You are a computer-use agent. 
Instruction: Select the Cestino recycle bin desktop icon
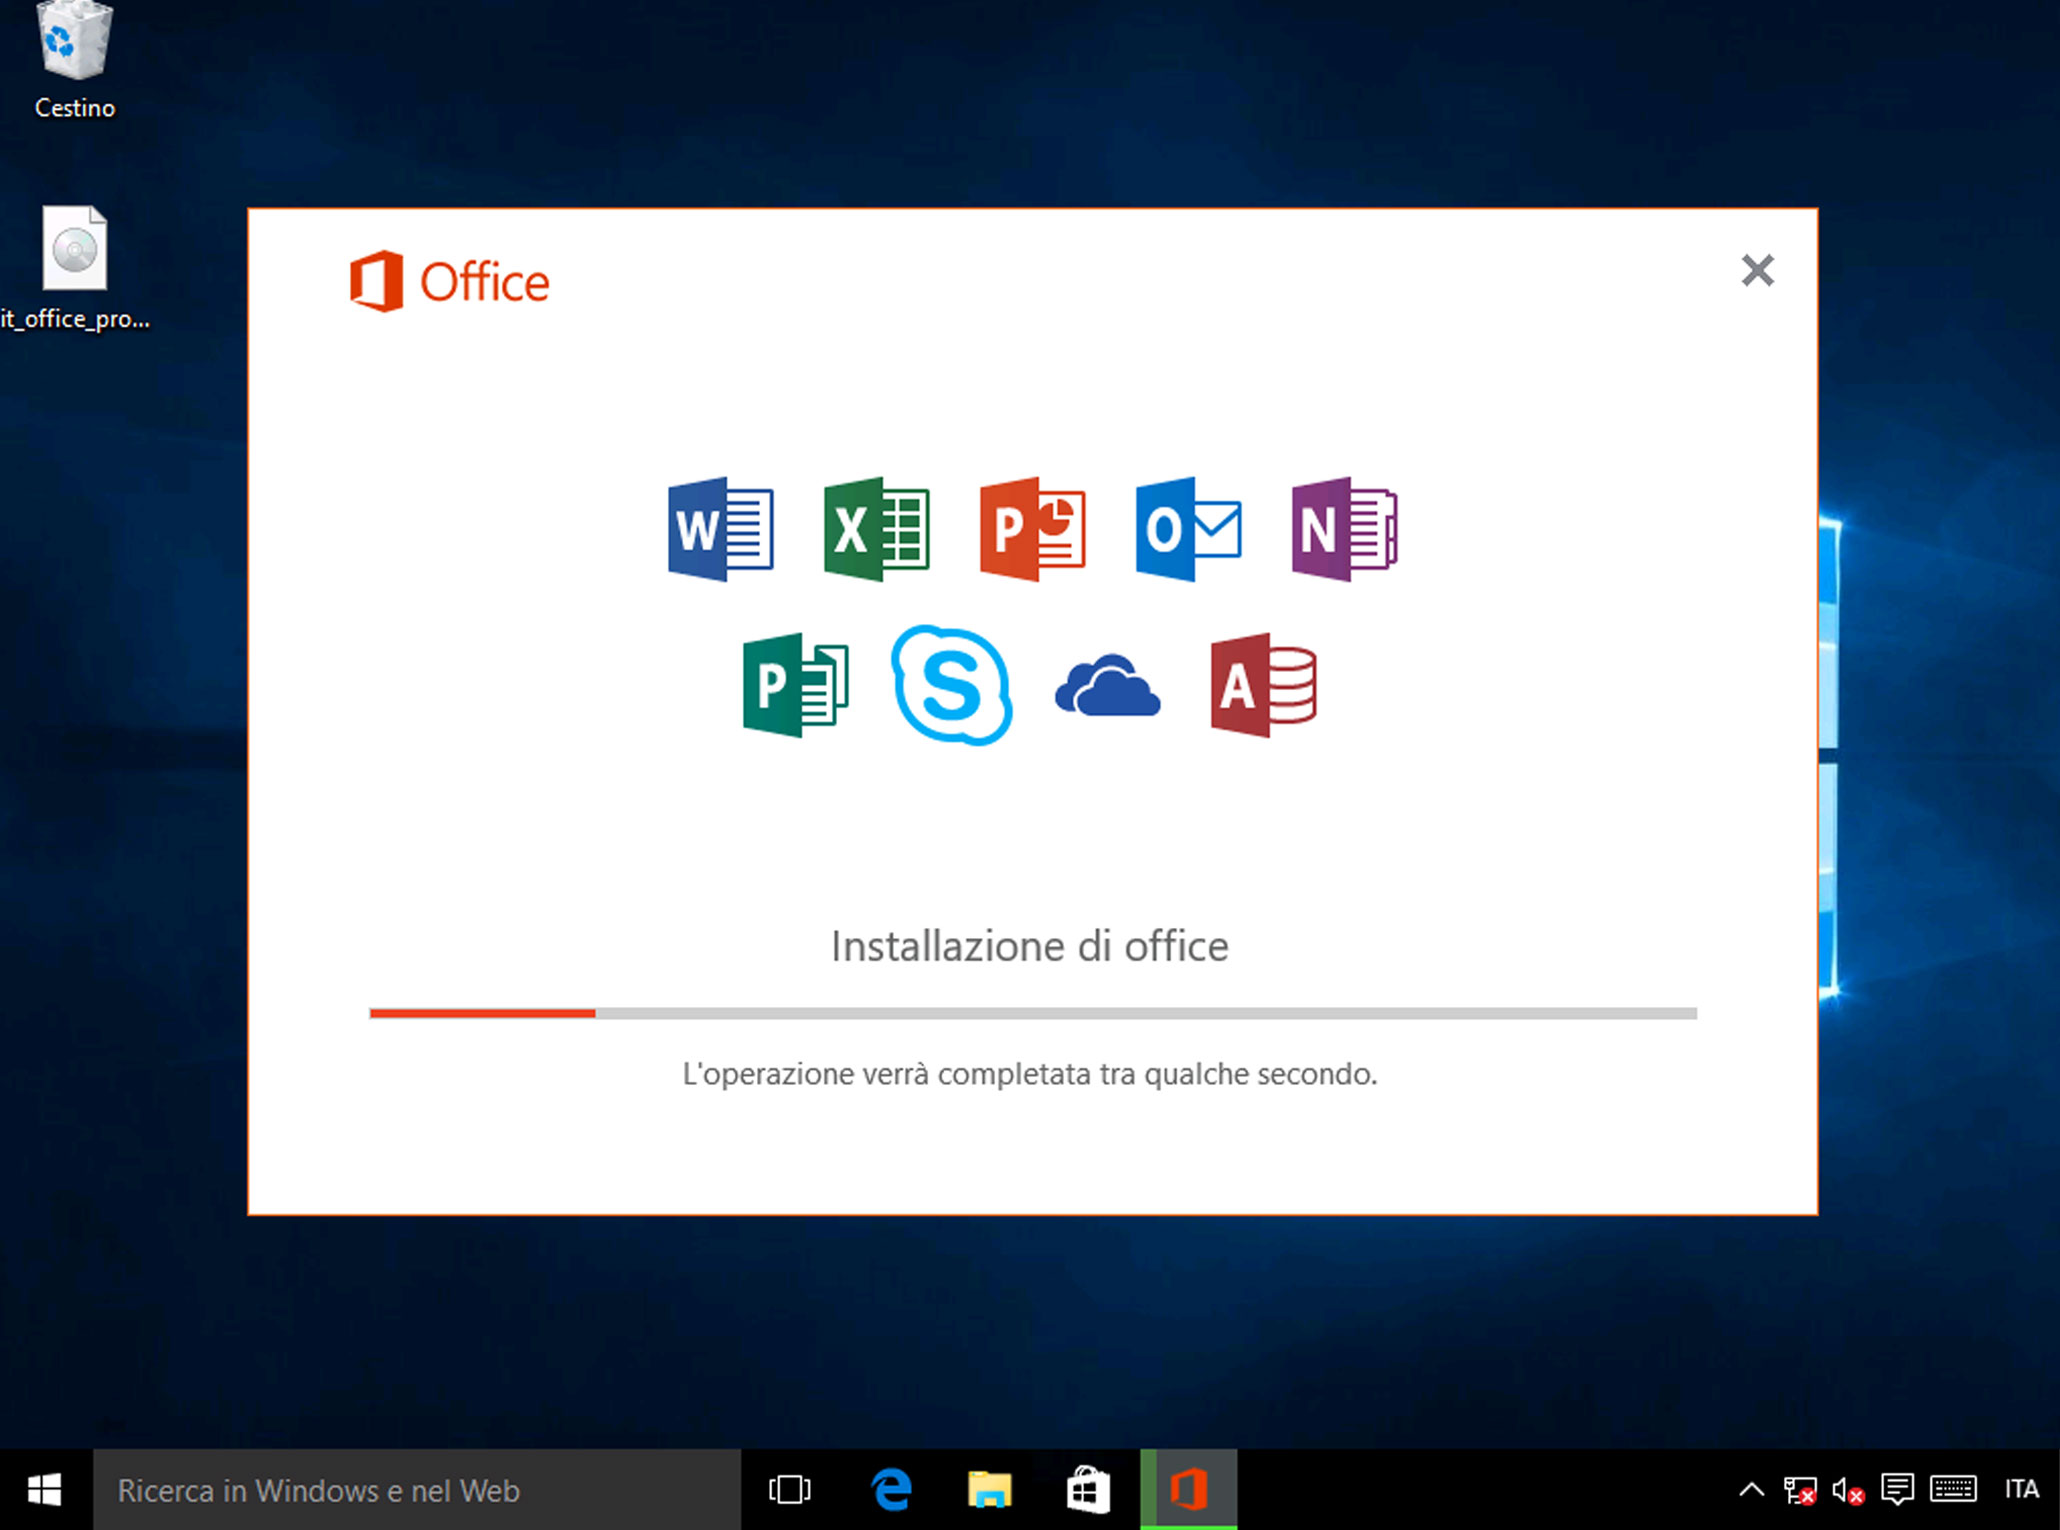click(75, 62)
